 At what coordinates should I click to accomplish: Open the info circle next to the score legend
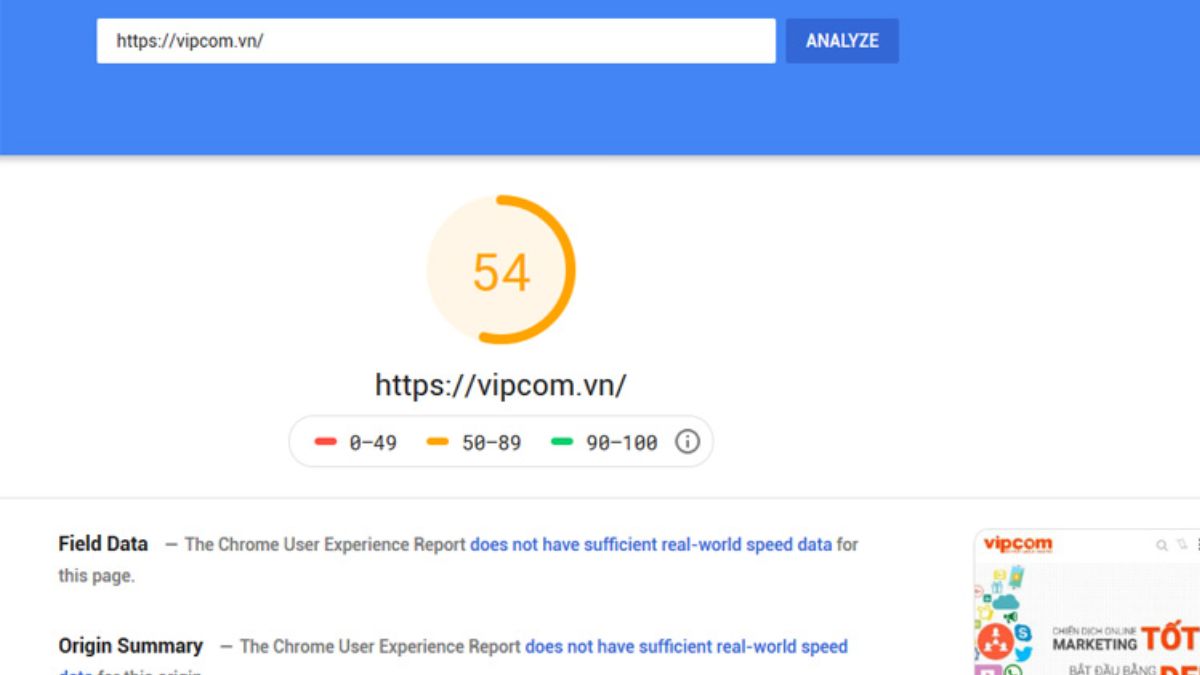686,441
